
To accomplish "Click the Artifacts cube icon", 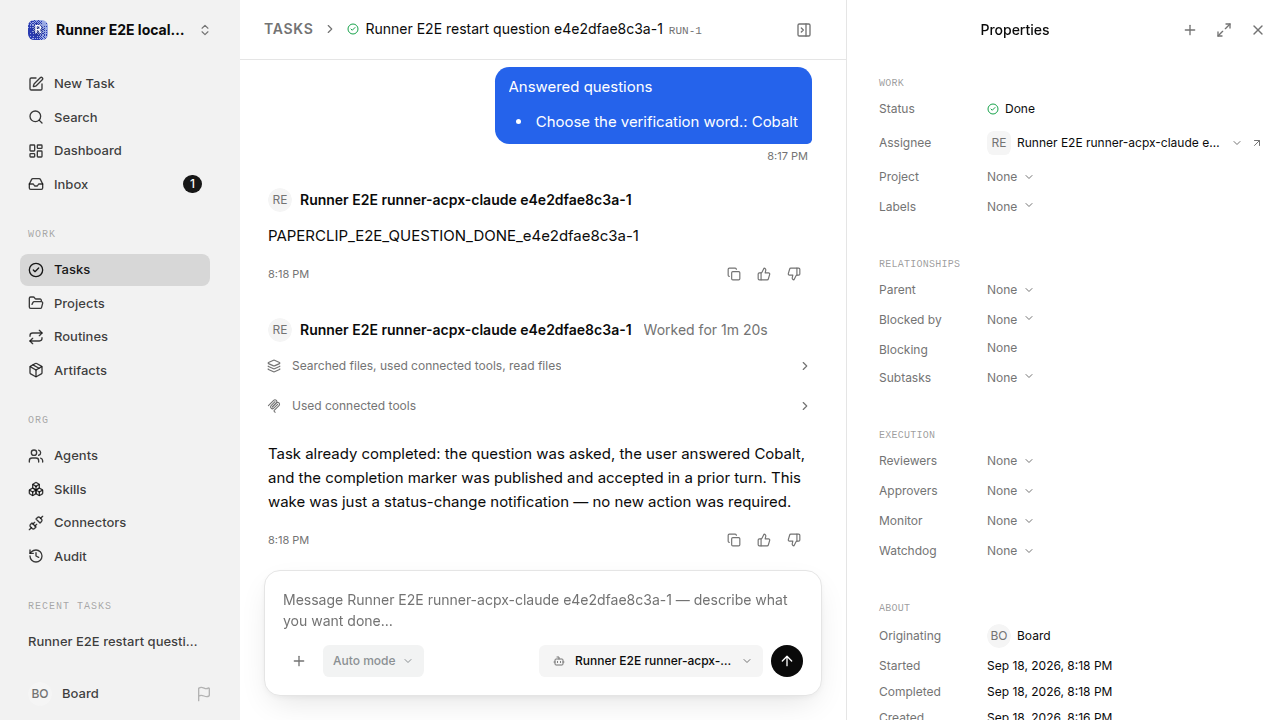I will point(36,371).
